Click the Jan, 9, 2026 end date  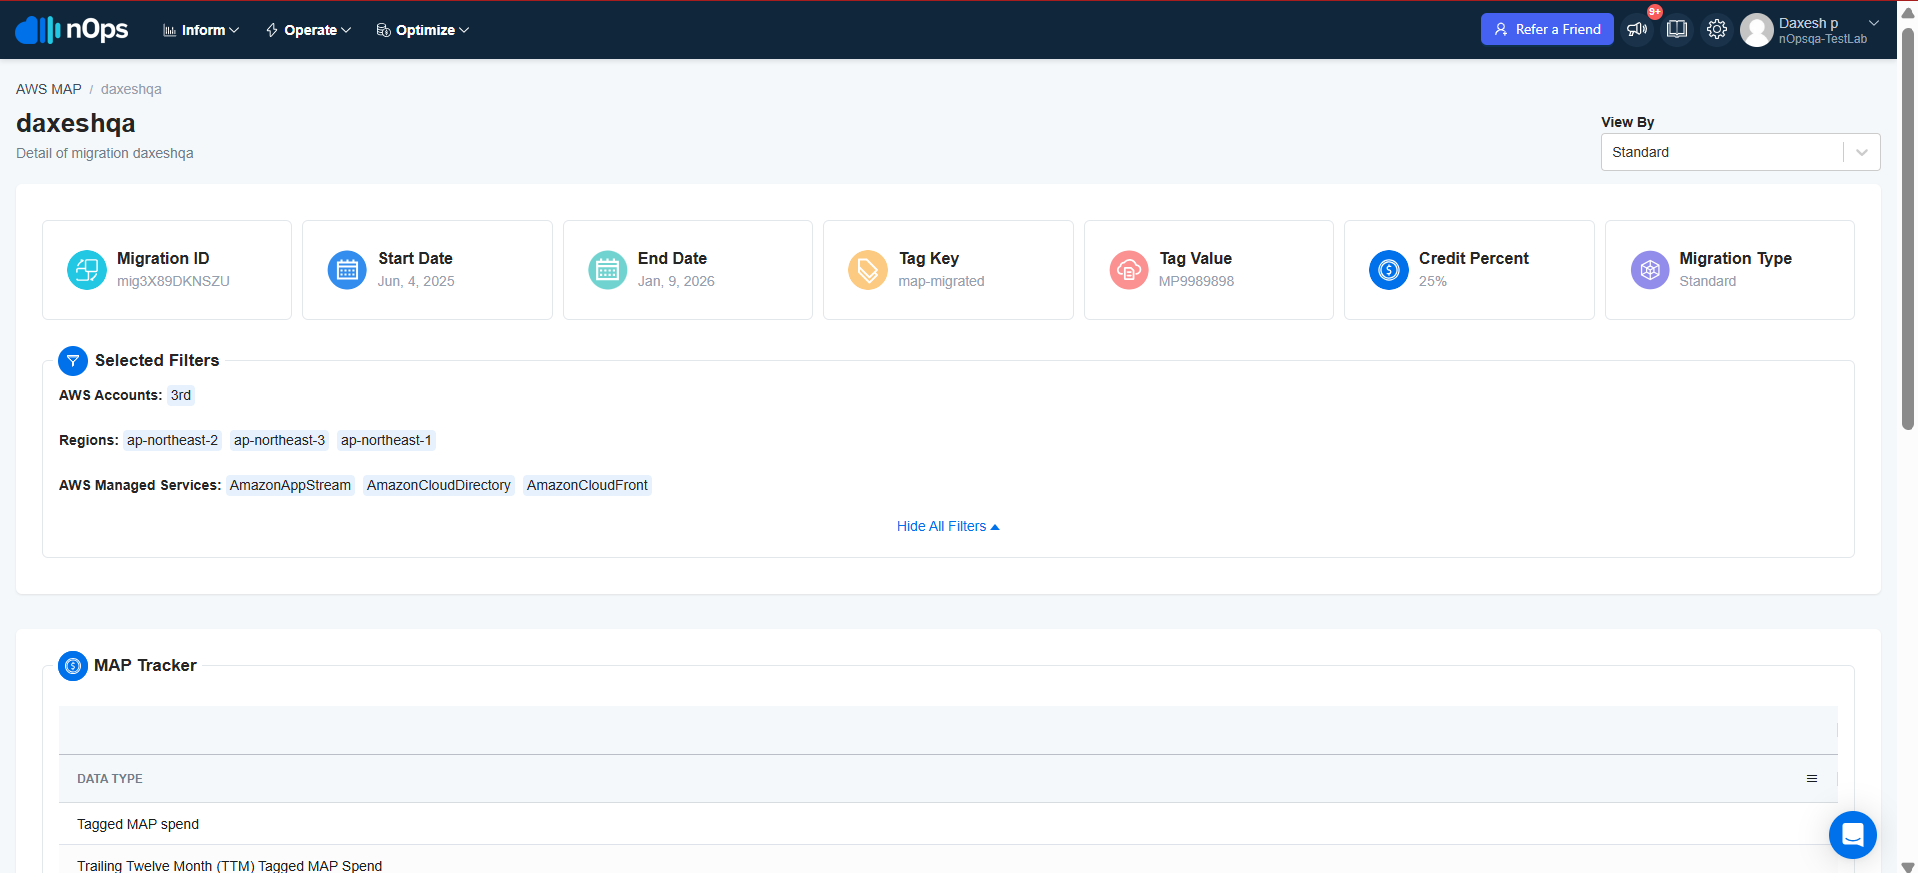(676, 281)
